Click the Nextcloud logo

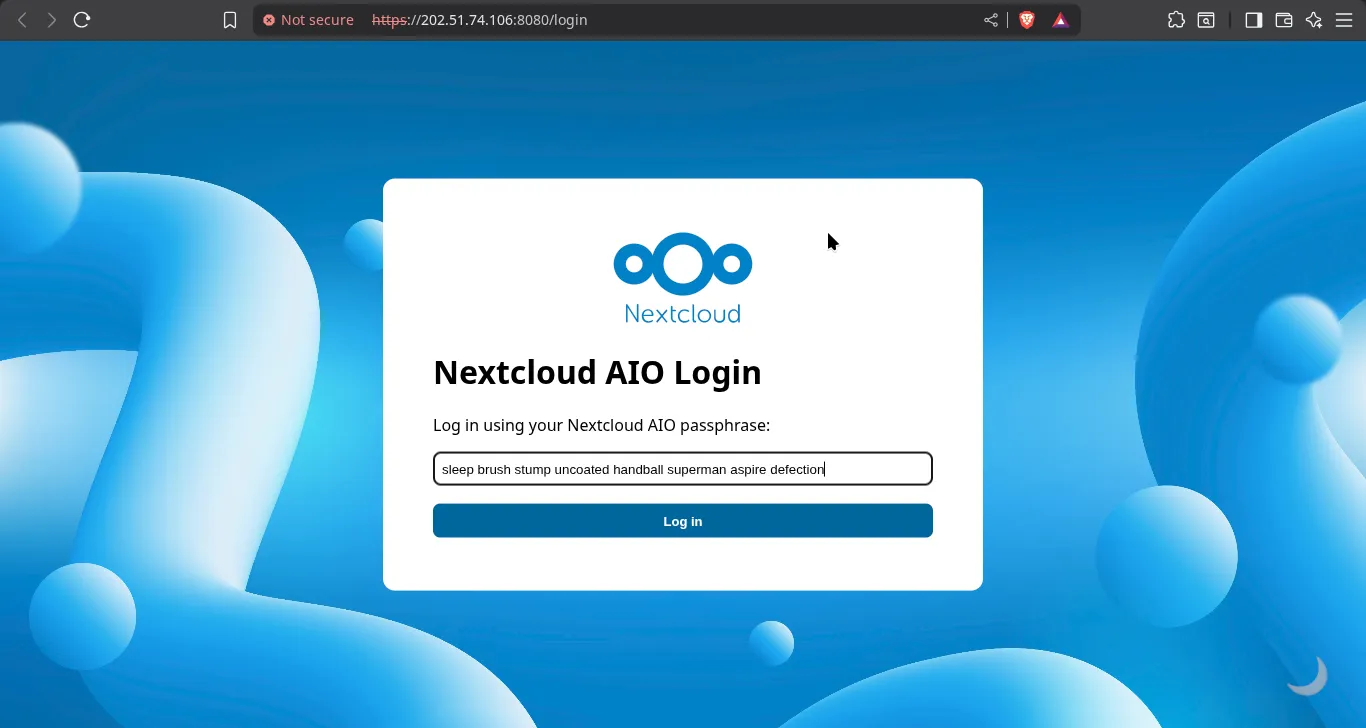point(682,278)
